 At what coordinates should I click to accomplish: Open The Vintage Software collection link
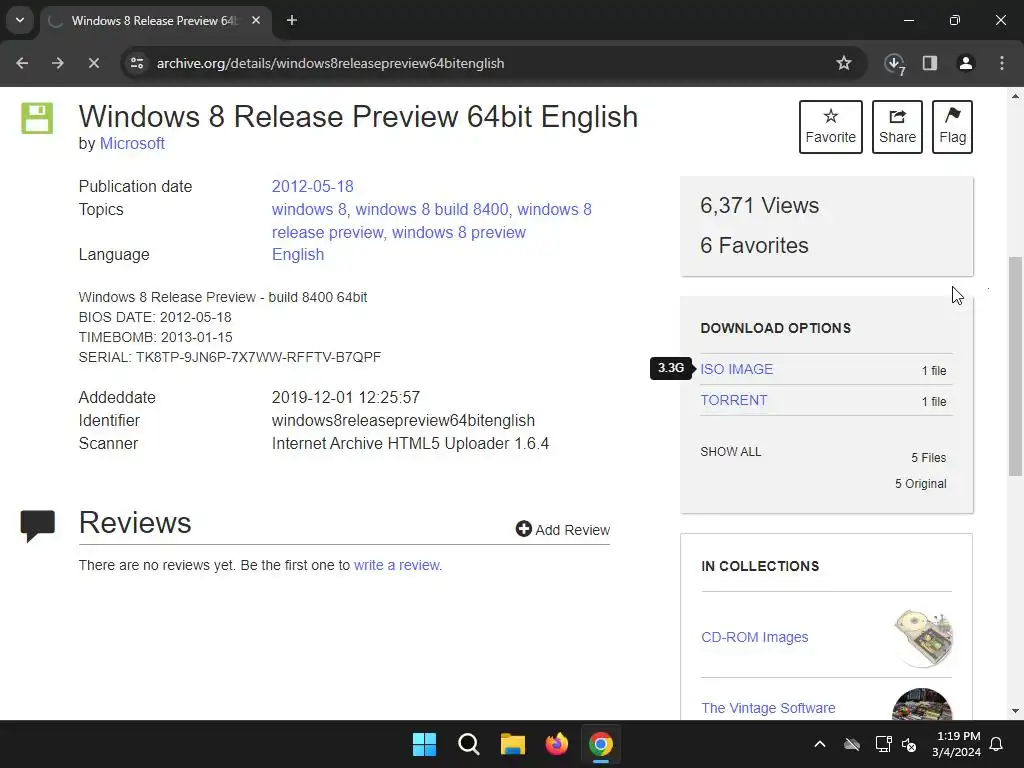click(x=769, y=709)
